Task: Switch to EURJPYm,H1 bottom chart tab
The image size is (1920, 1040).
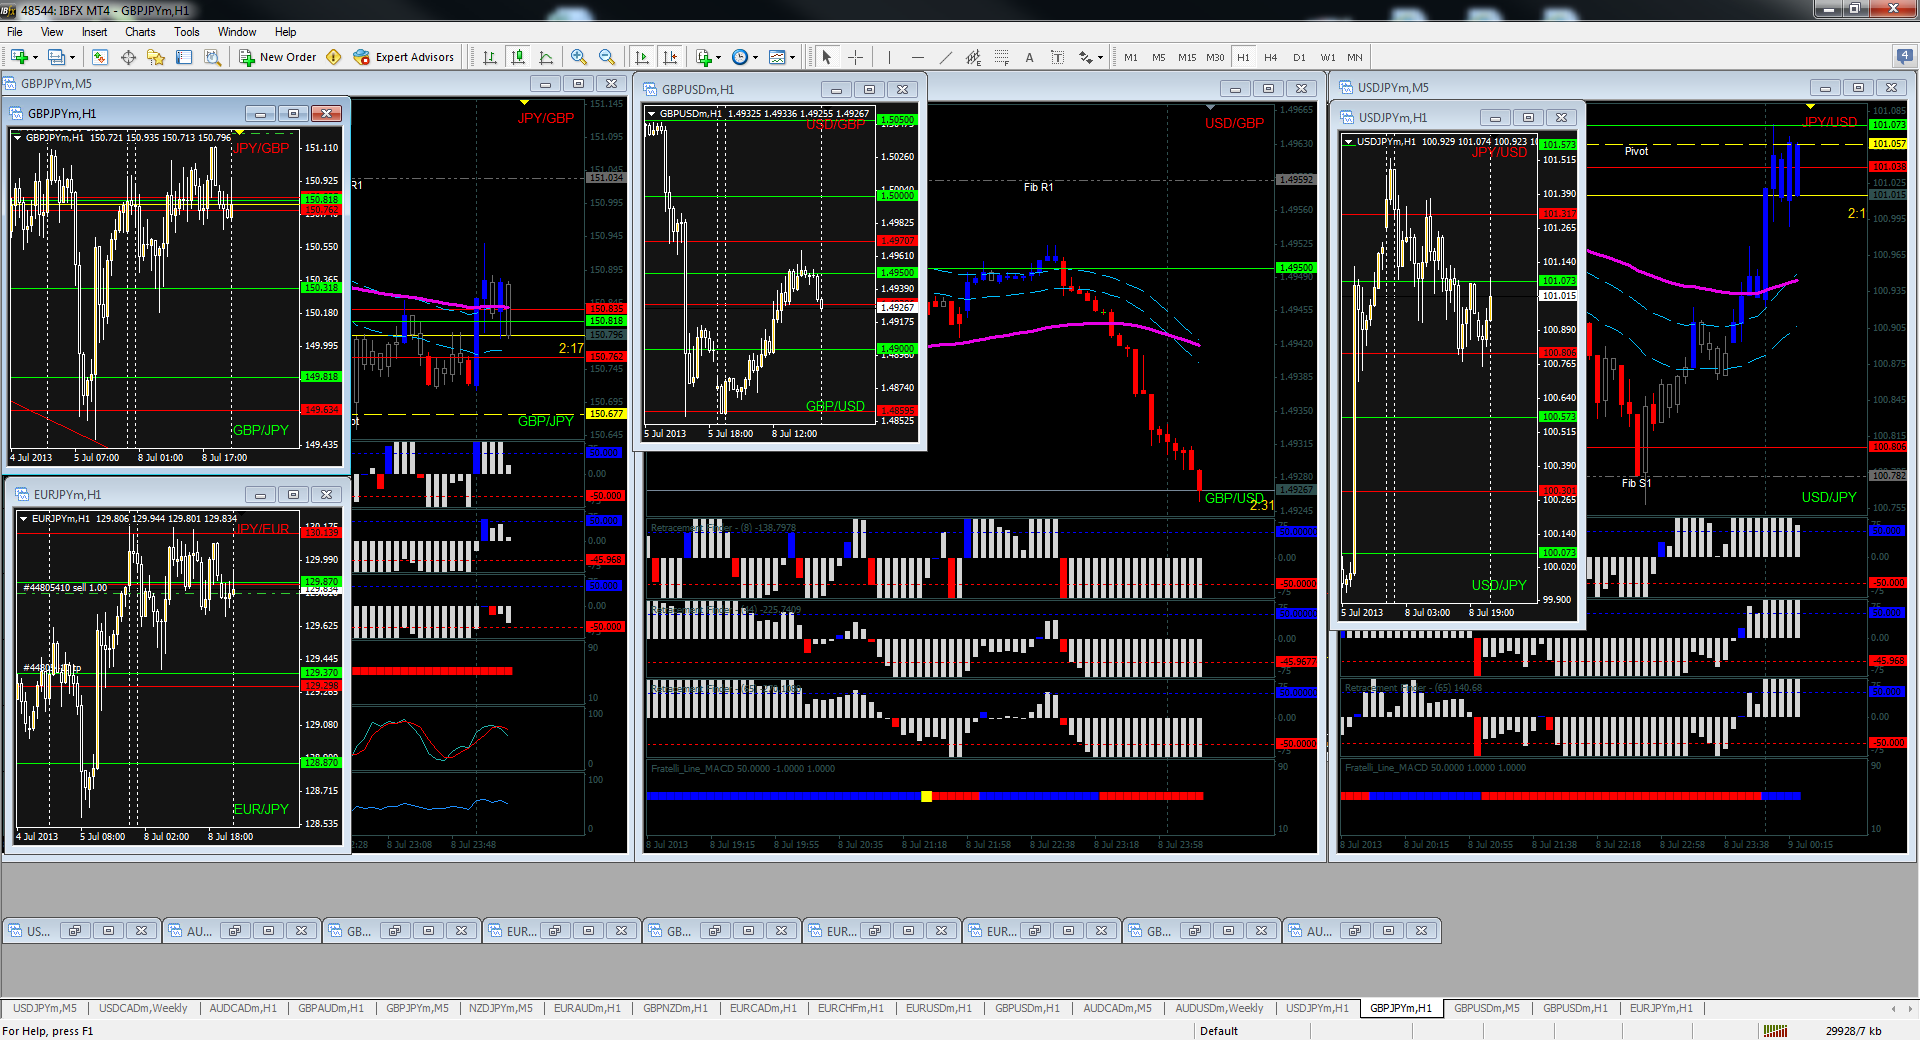Action: (1661, 1008)
